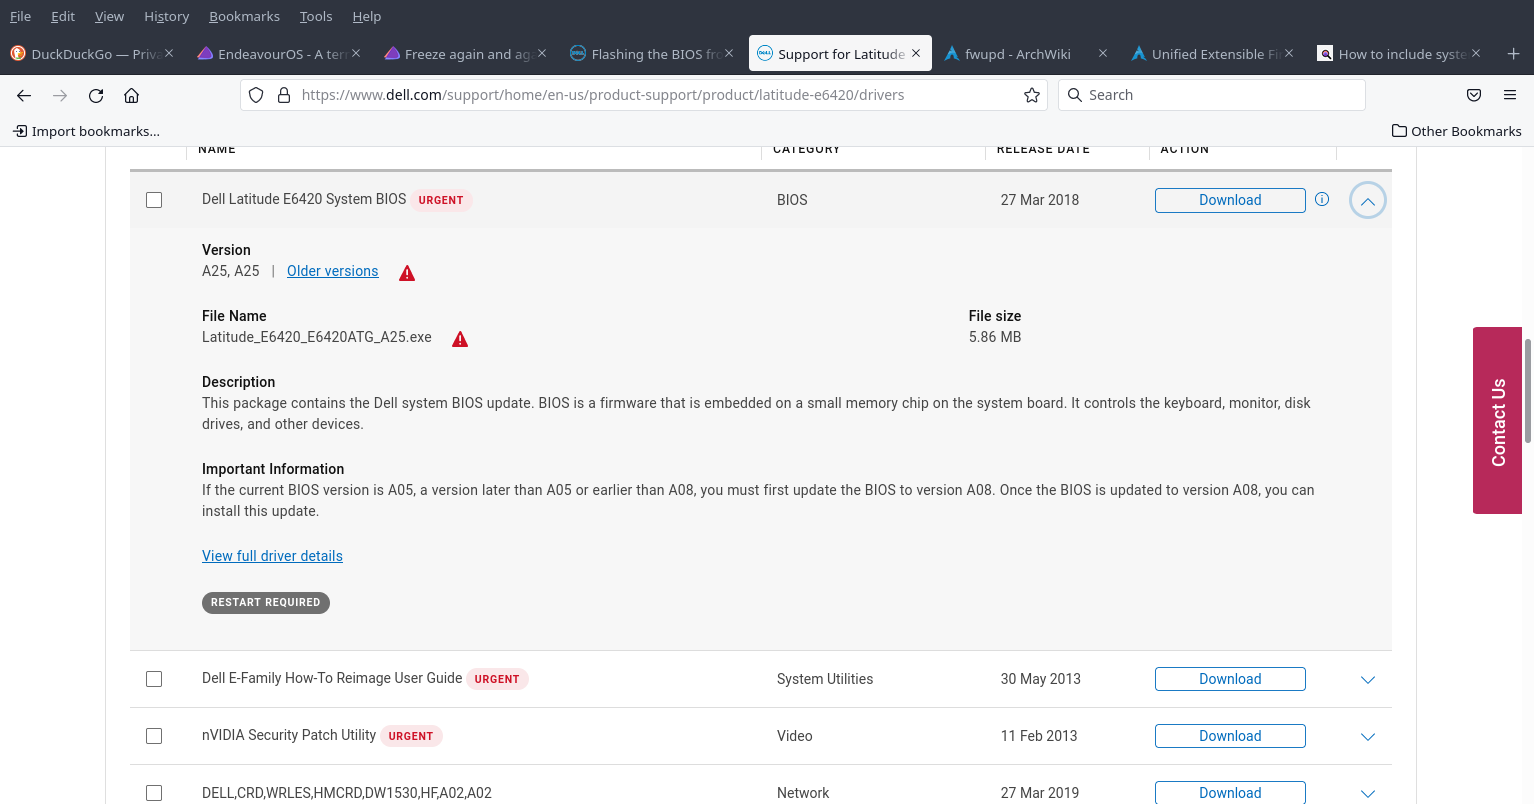The width and height of the screenshot is (1534, 804).
Task: Click warning triangle next to Older versions
Action: coord(407,273)
